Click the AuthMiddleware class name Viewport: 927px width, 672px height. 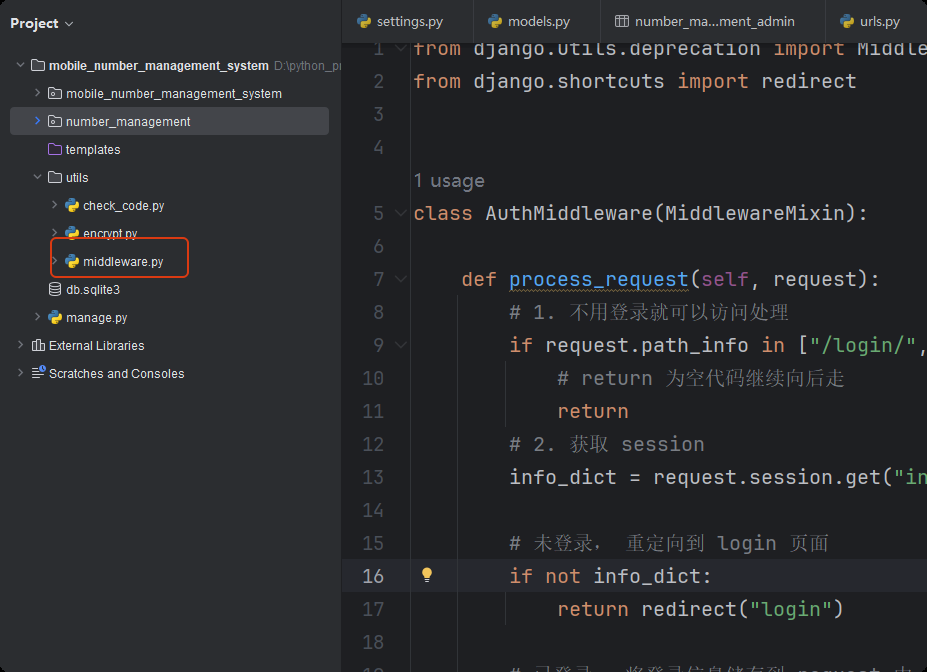tap(569, 213)
